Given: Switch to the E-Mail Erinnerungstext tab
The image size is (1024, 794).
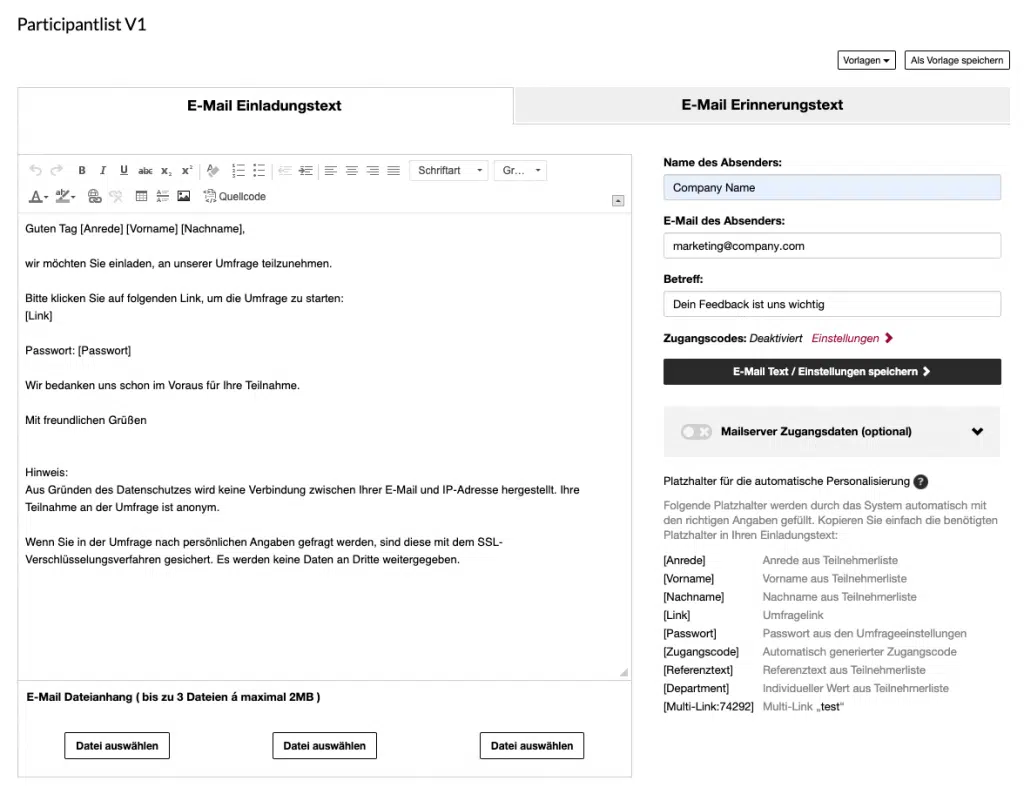Looking at the screenshot, I should [x=761, y=105].
